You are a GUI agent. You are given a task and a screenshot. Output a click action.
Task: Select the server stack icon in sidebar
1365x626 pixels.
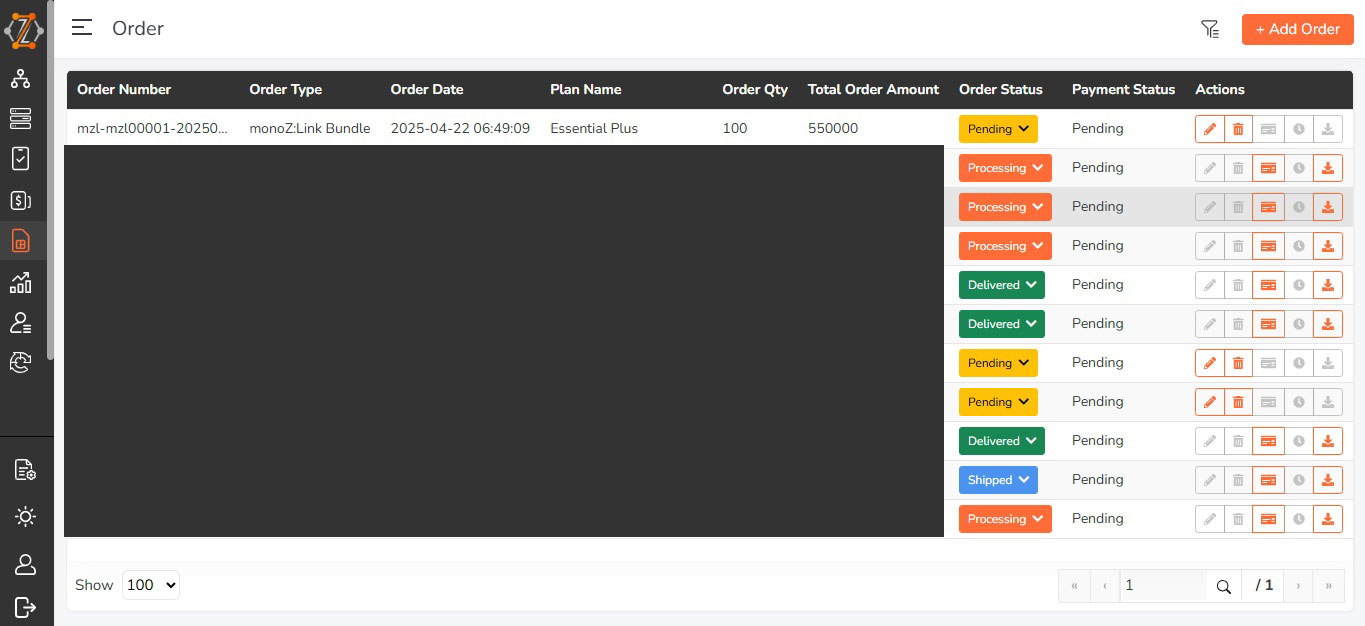click(x=21, y=118)
